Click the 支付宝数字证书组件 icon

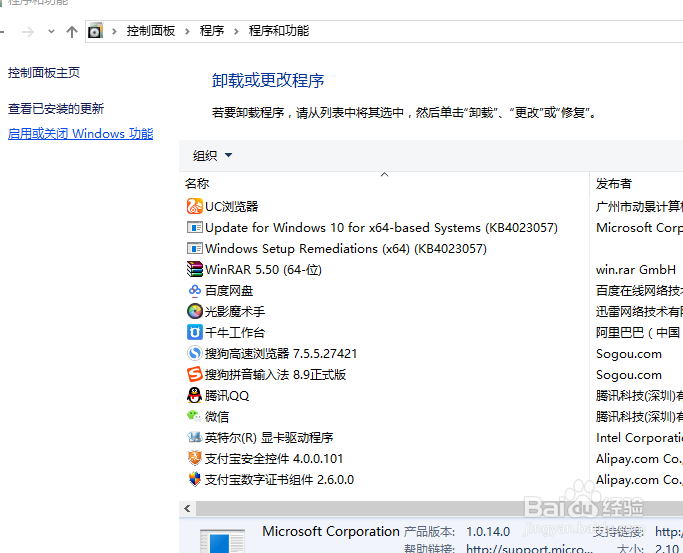pyautogui.click(x=195, y=479)
